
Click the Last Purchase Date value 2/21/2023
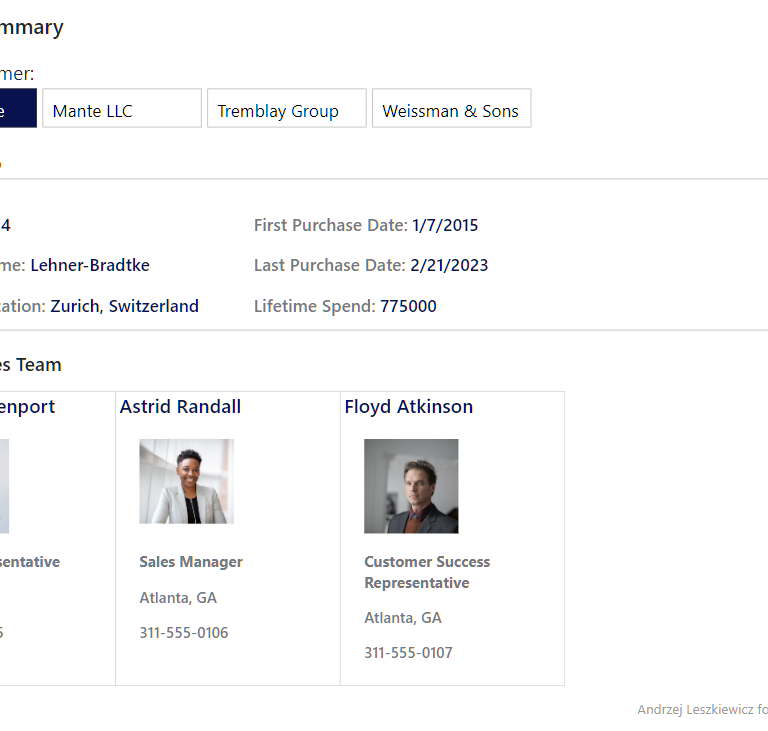click(x=449, y=266)
